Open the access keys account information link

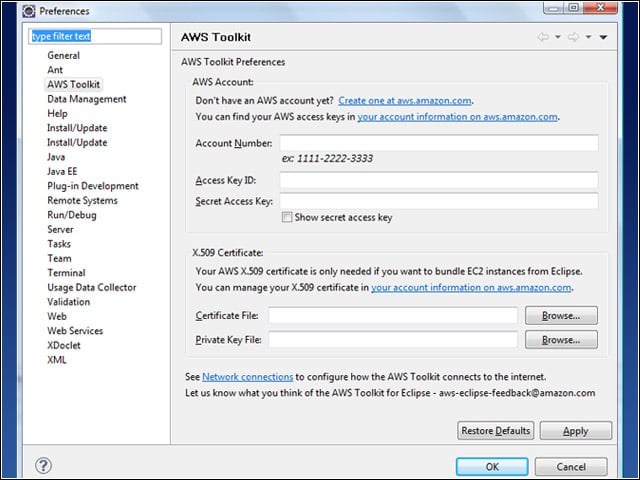[458, 117]
